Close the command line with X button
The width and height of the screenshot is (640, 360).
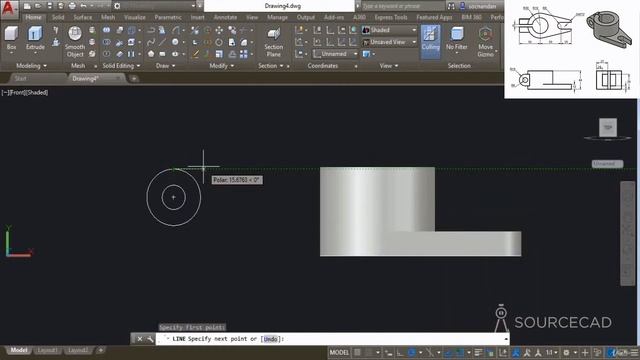click(x=140, y=339)
